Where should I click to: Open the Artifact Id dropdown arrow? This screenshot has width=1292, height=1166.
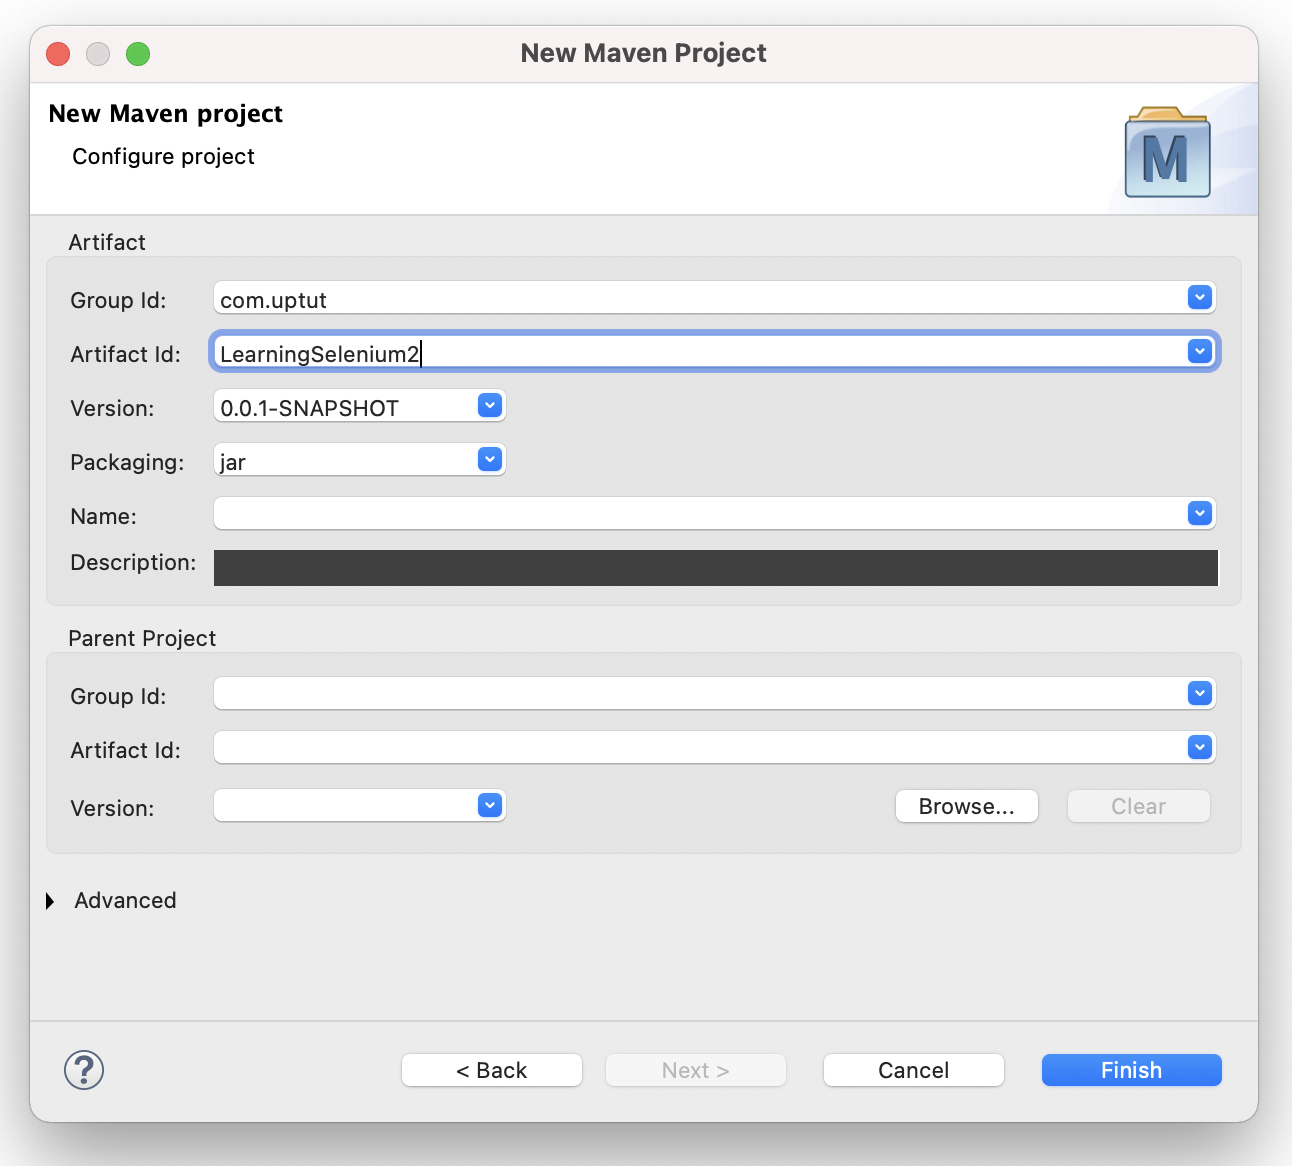coord(1200,352)
